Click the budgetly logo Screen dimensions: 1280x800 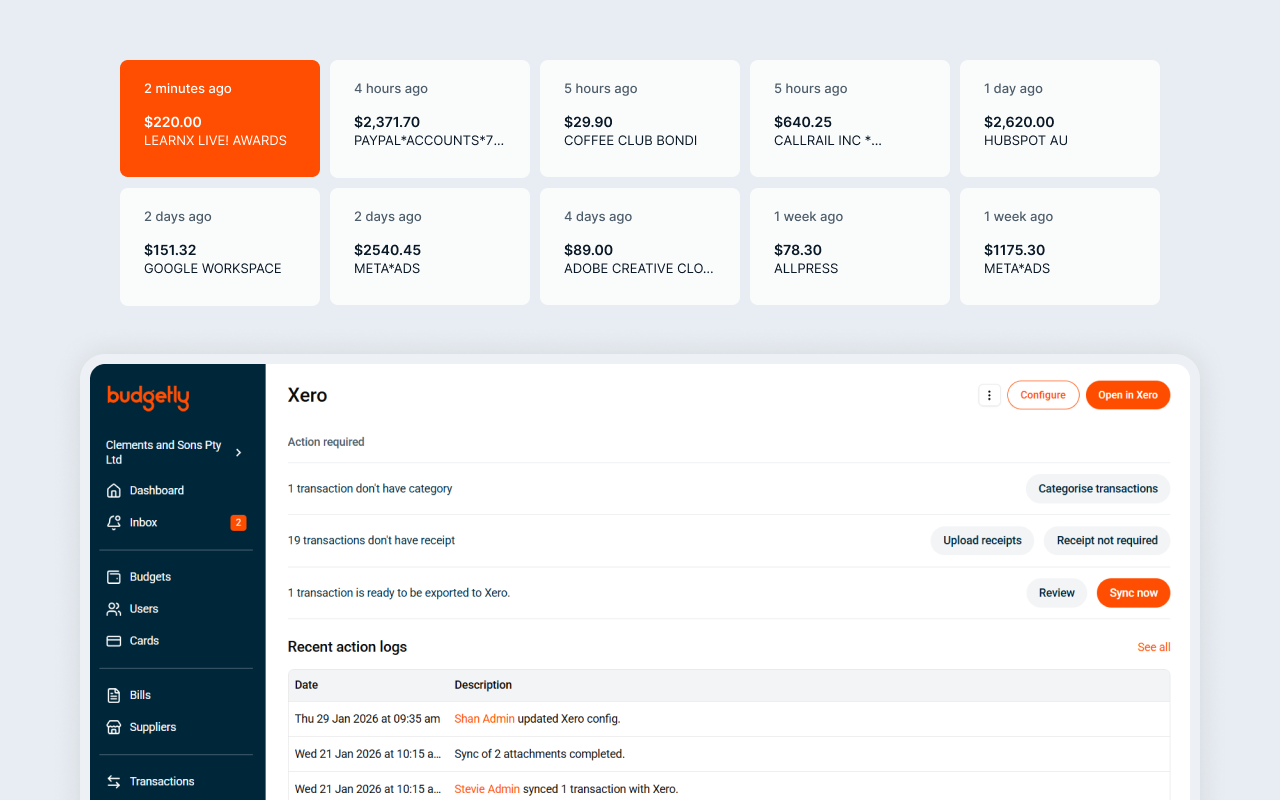click(x=147, y=397)
